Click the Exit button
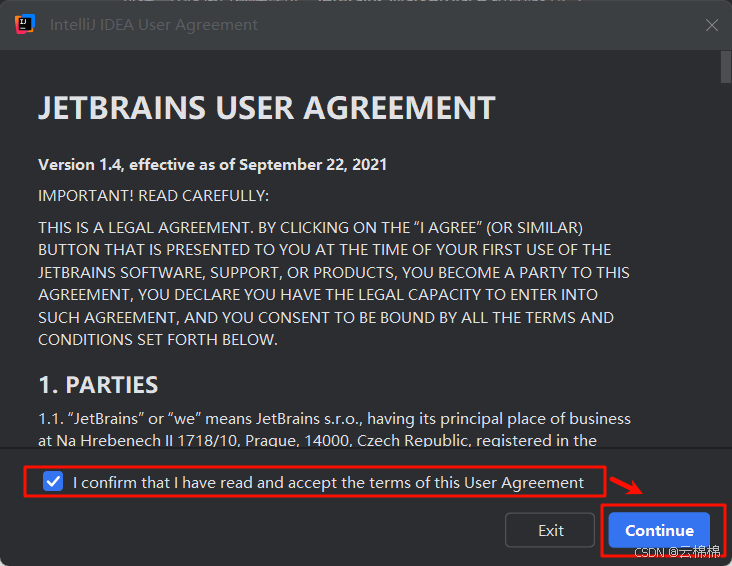732x566 pixels. [550, 531]
